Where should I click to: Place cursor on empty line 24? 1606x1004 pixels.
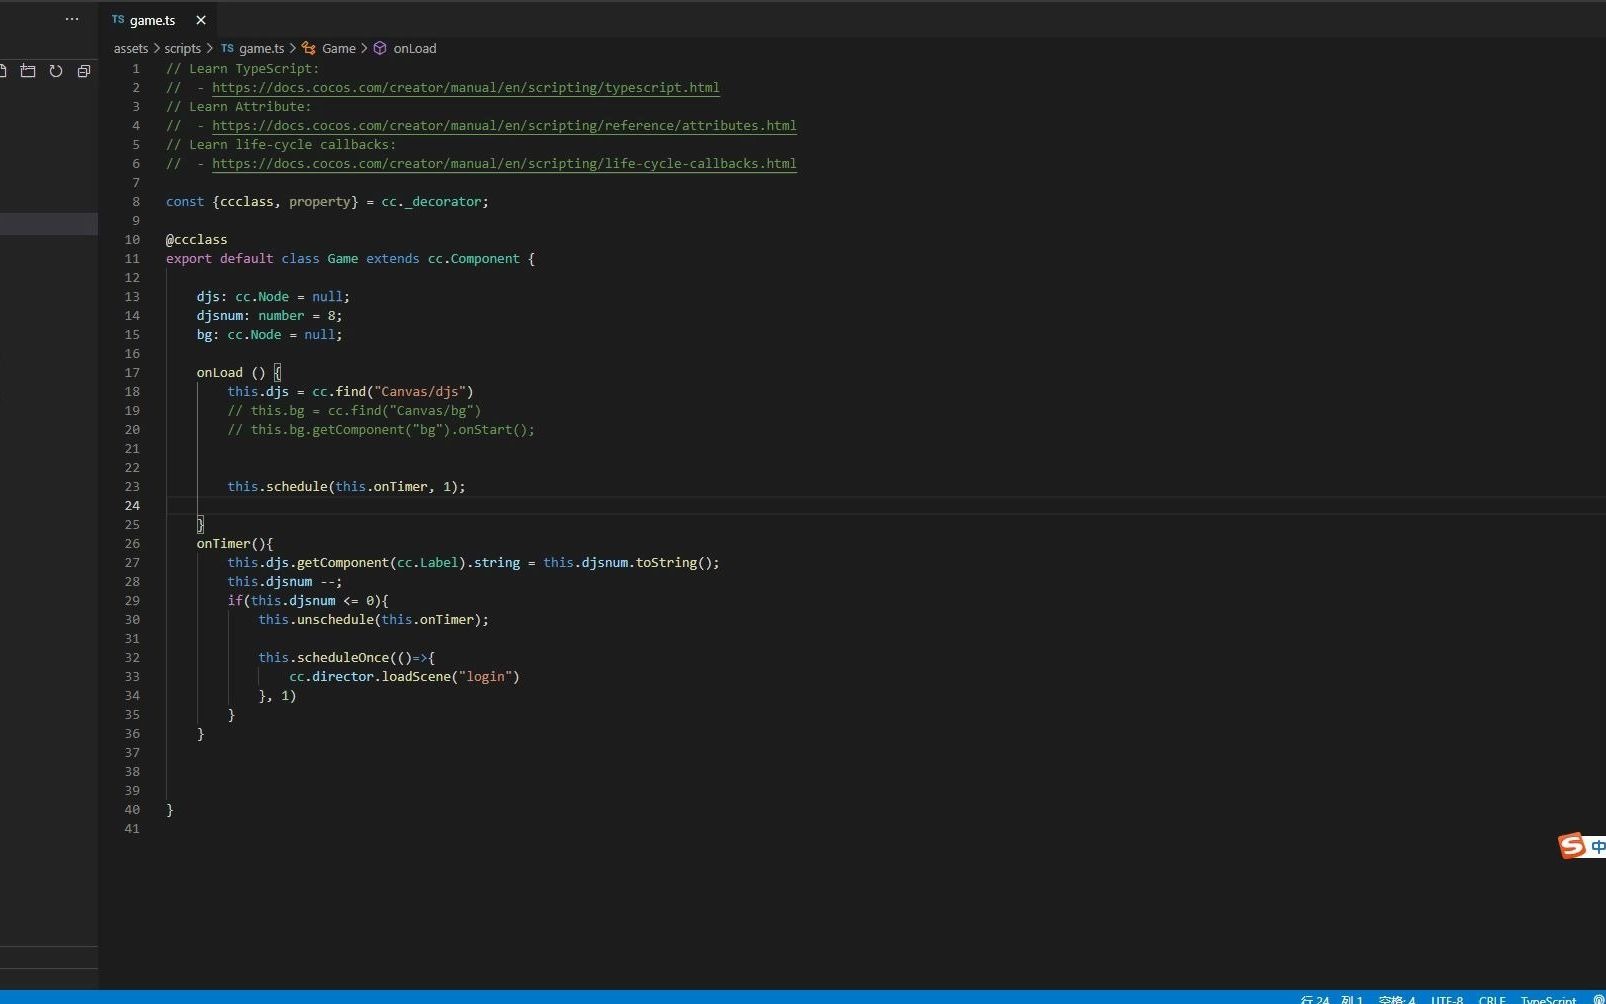[885, 505]
